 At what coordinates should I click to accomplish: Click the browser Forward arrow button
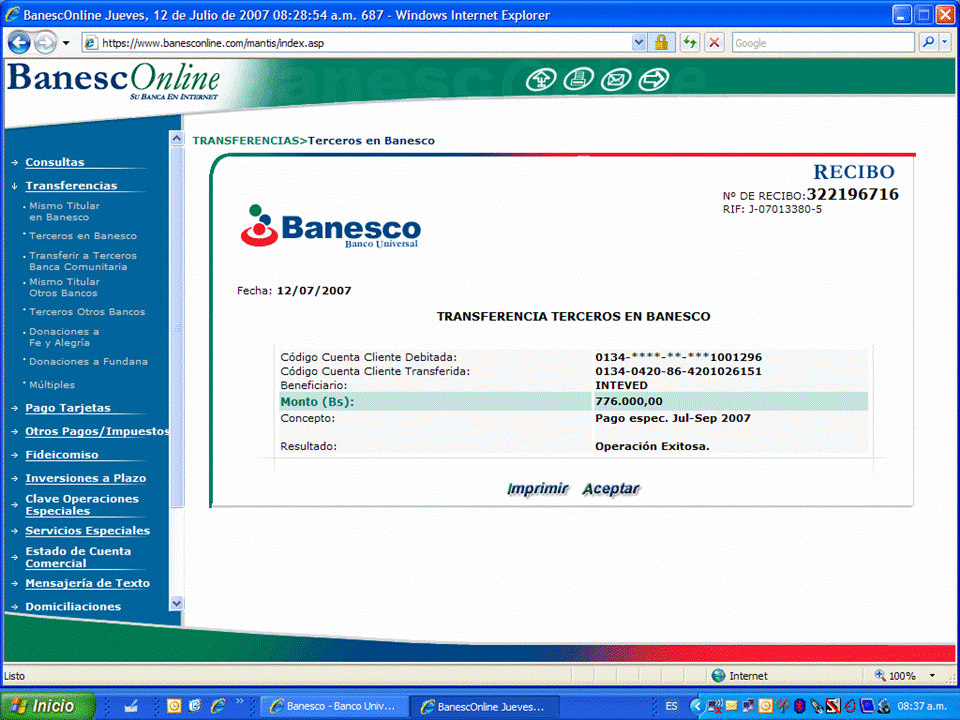(x=45, y=43)
